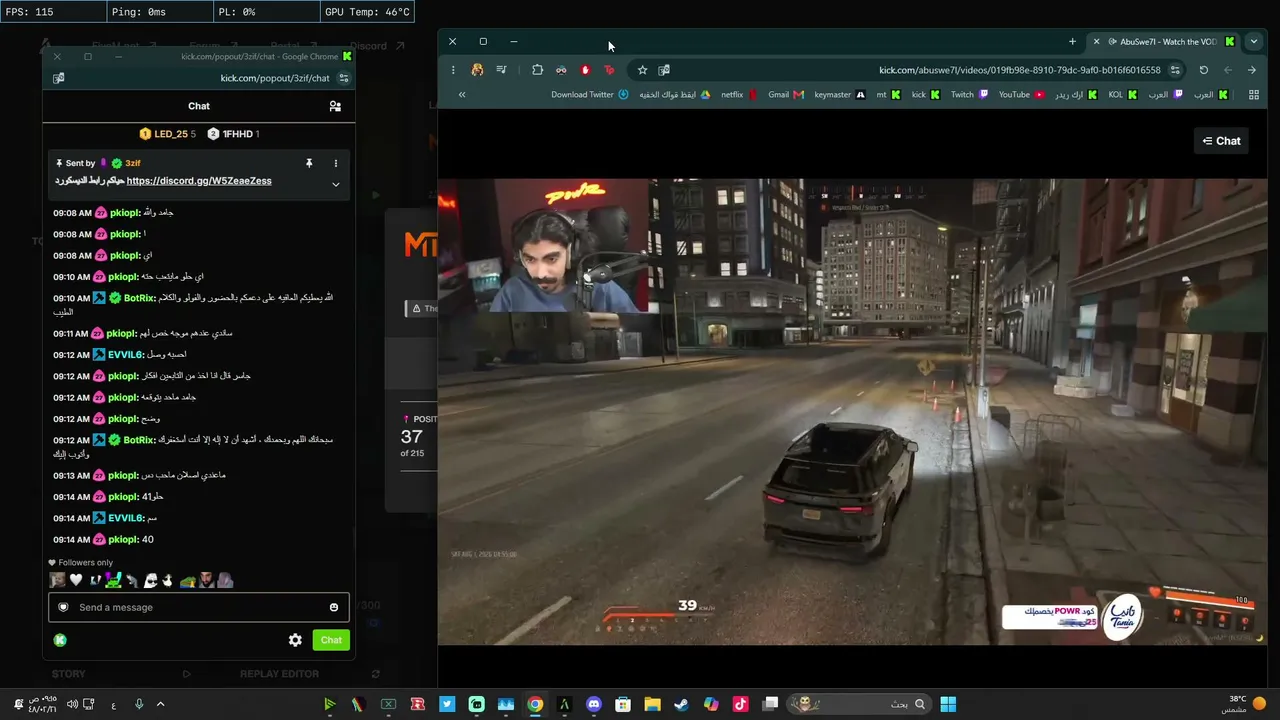Click the stream video player

pyautogui.click(x=852, y=412)
